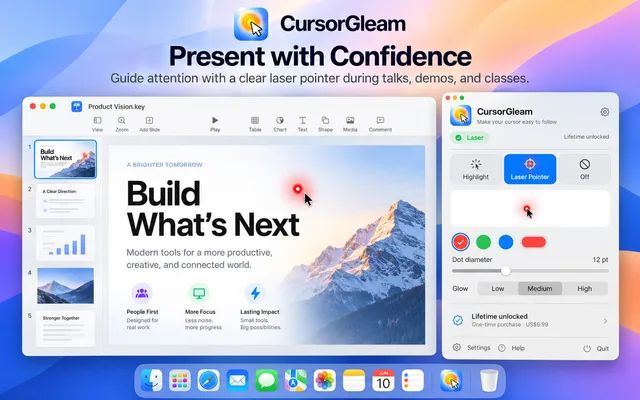Open the Media toolbar item
The width and height of the screenshot is (640, 400).
click(350, 124)
